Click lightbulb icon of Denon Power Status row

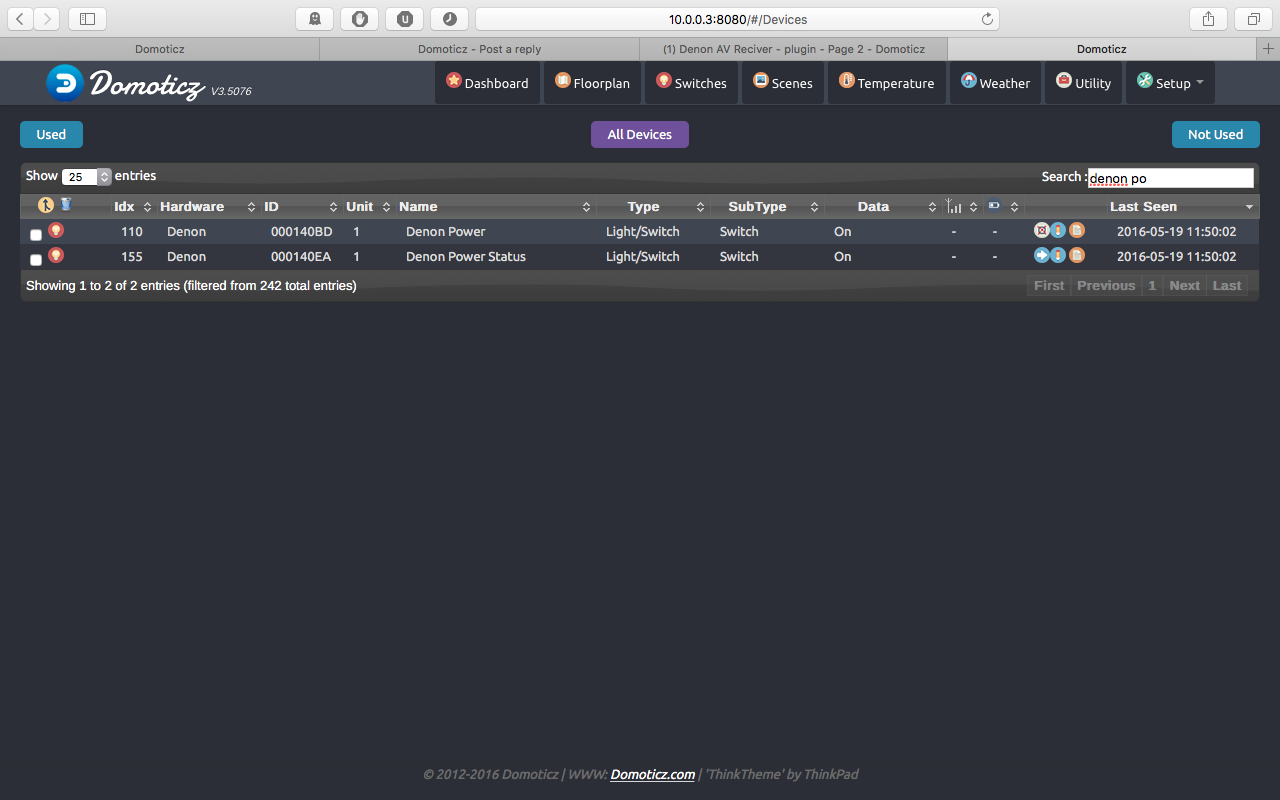click(56, 255)
